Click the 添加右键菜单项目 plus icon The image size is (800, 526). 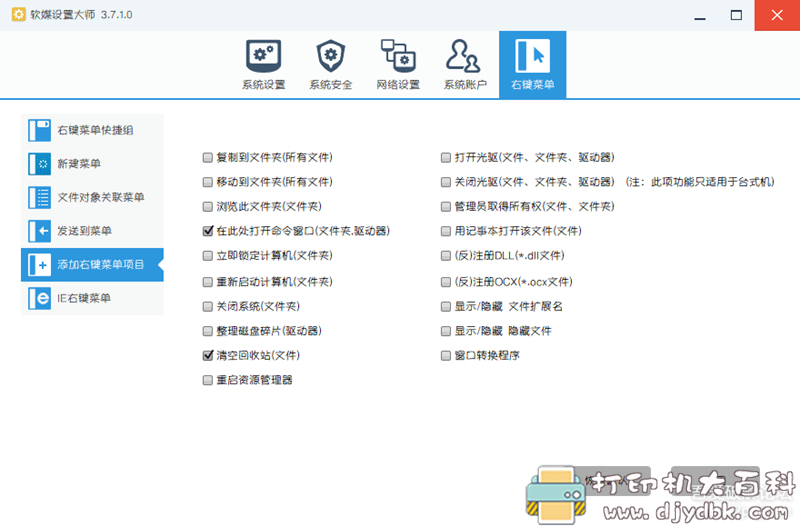(39, 265)
